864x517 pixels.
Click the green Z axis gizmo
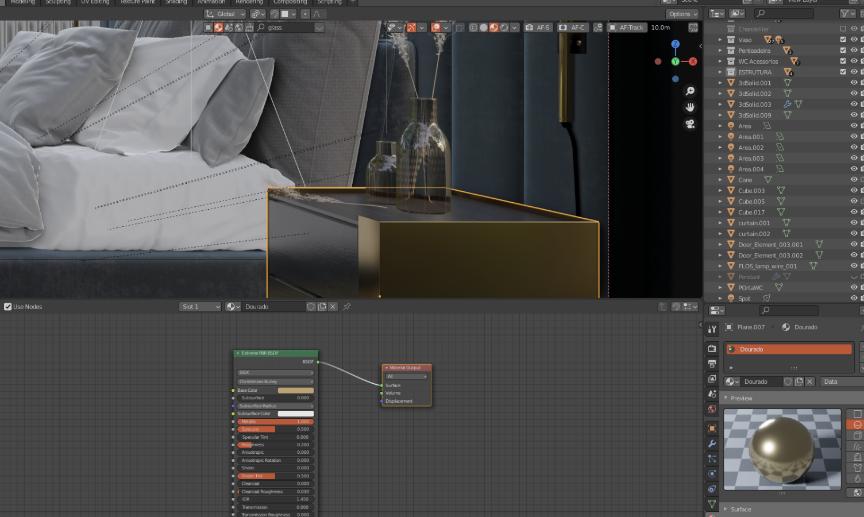point(675,62)
